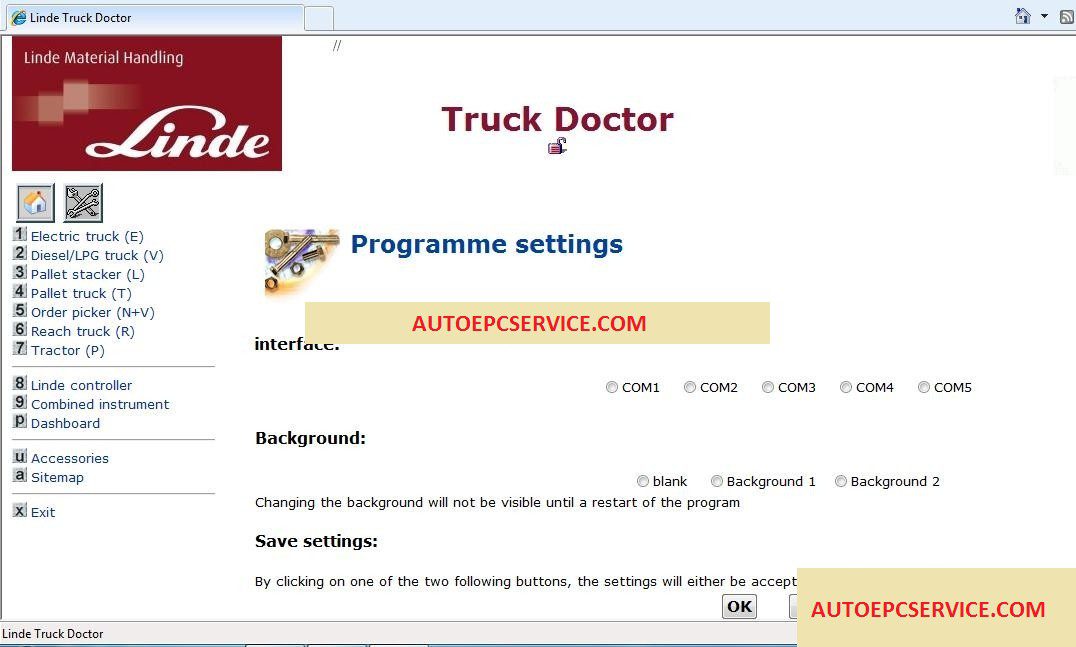Open Electric truck (E) link
This screenshot has width=1076, height=647.
pyautogui.click(x=87, y=236)
